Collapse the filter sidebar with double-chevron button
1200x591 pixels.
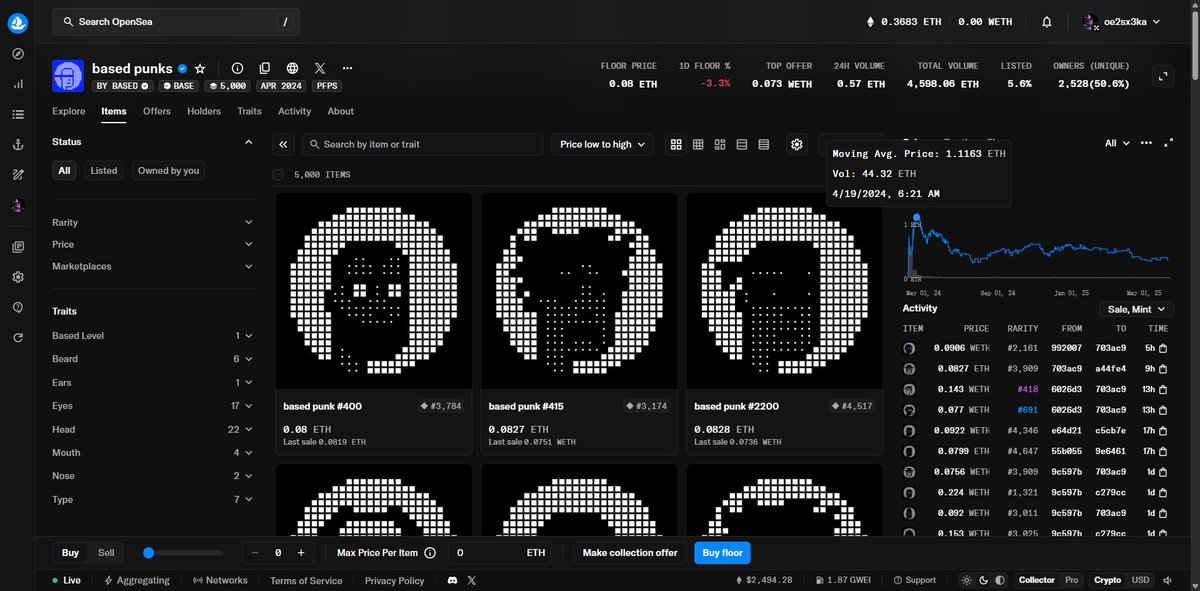(284, 145)
